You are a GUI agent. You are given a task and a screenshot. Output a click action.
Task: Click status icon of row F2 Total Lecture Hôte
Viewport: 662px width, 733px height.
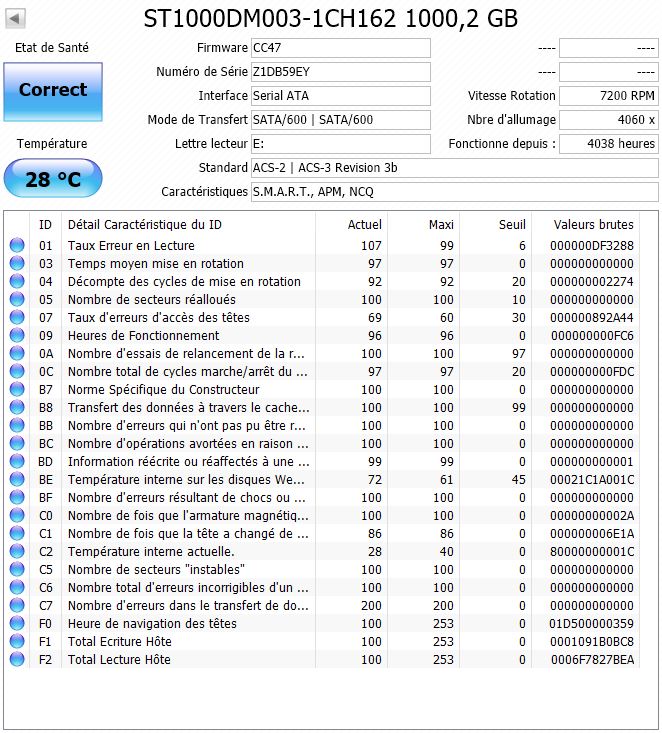click(17, 660)
